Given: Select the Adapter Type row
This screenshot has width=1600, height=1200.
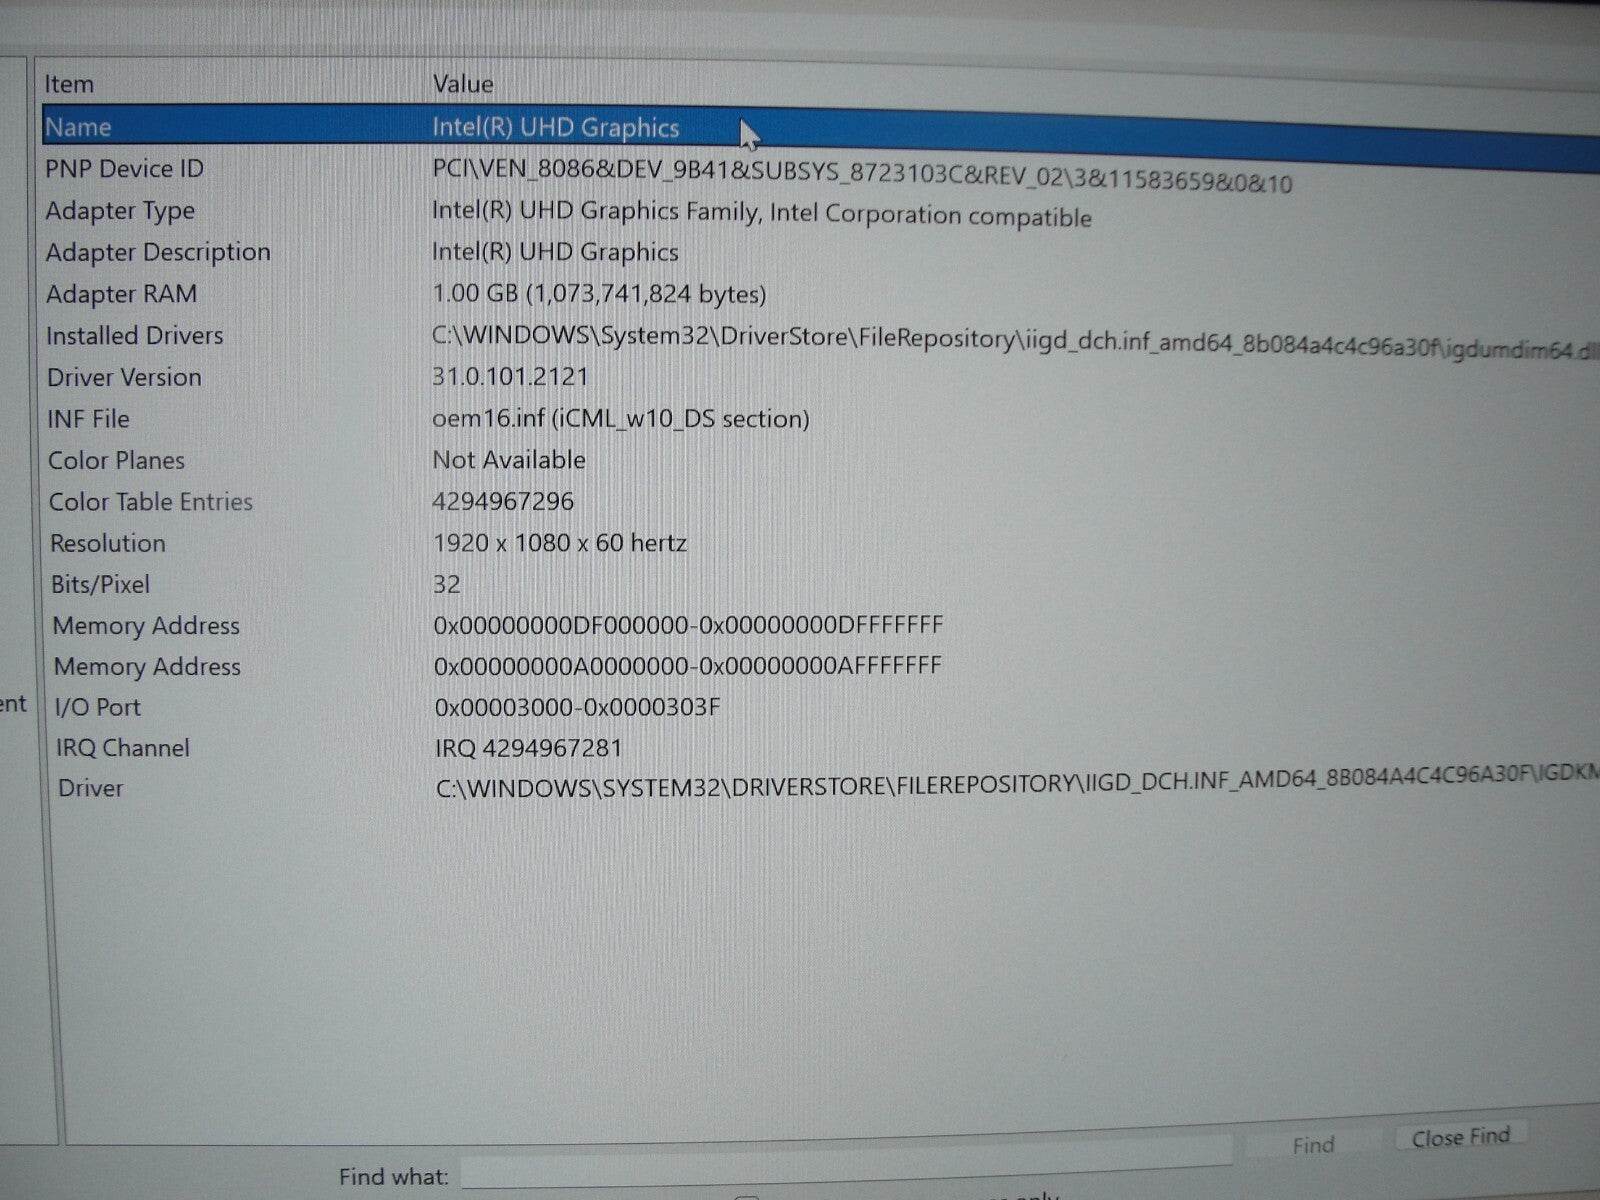Looking at the screenshot, I should [x=400, y=211].
